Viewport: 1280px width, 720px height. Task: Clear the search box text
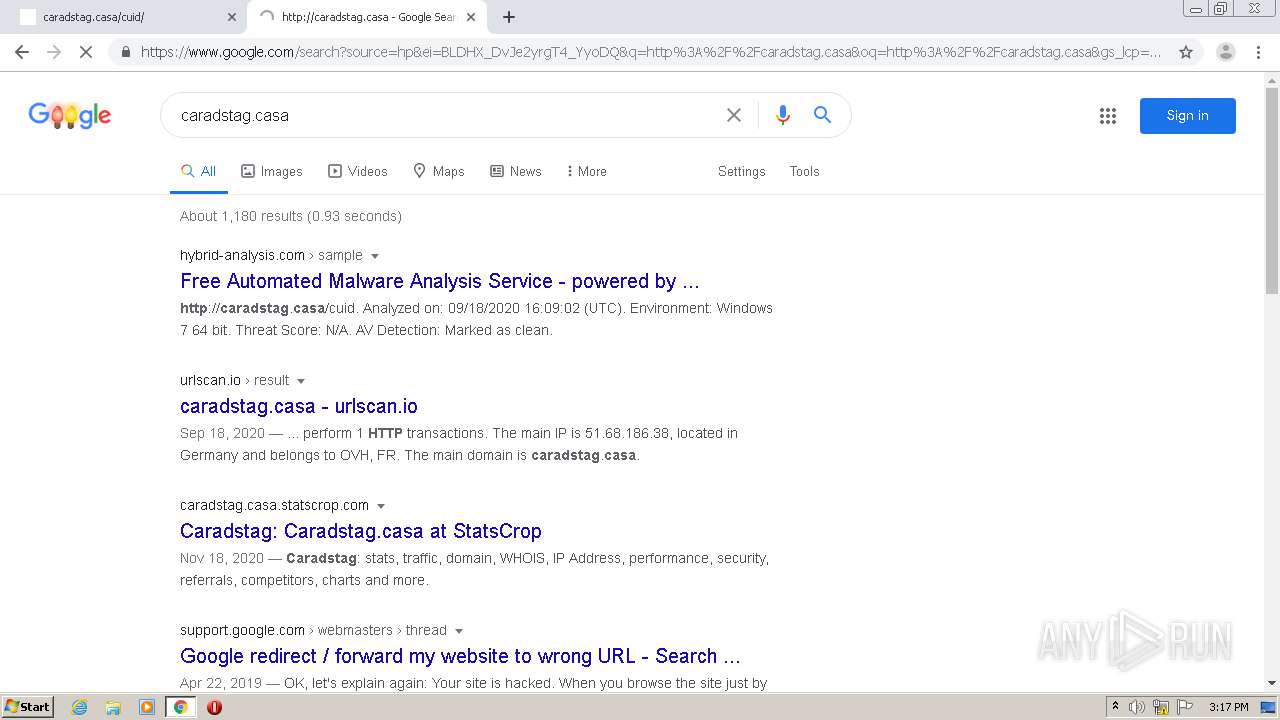(x=734, y=115)
